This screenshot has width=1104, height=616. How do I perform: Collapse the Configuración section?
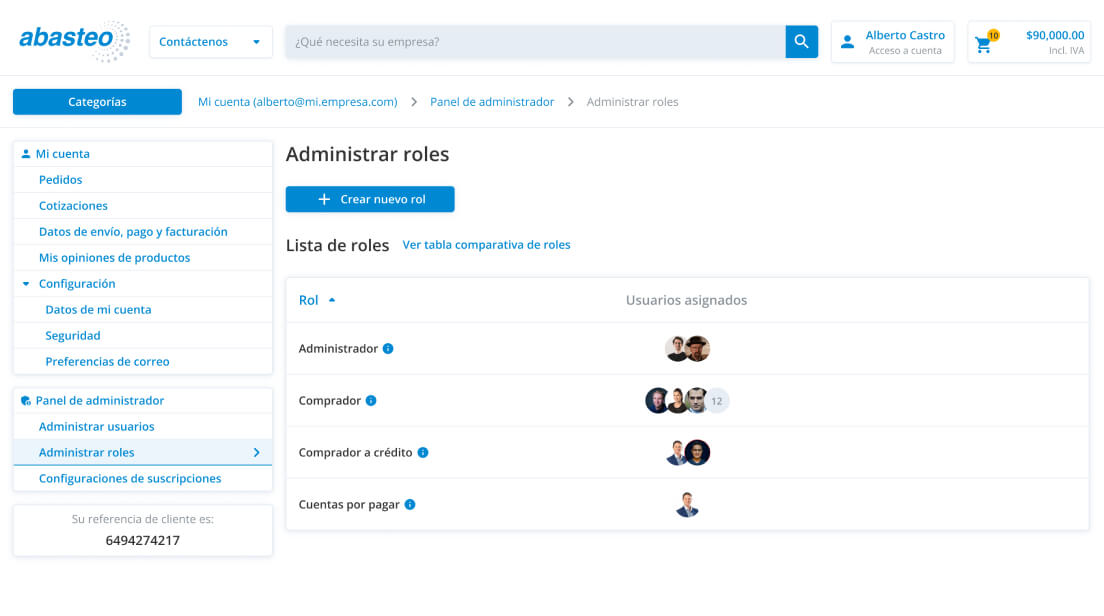26,284
